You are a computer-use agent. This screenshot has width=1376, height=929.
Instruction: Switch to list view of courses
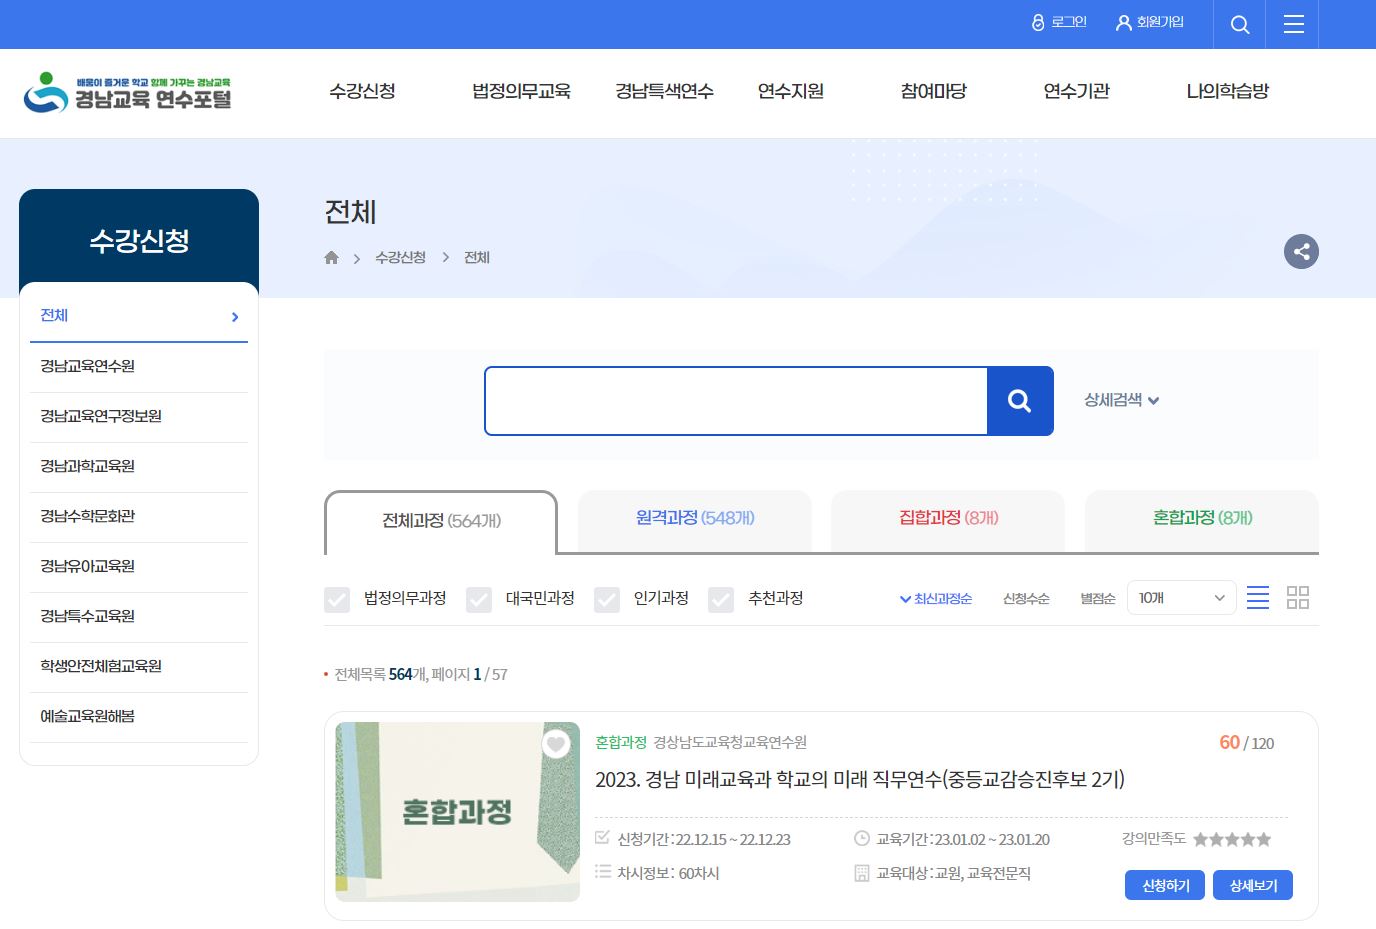click(x=1258, y=597)
